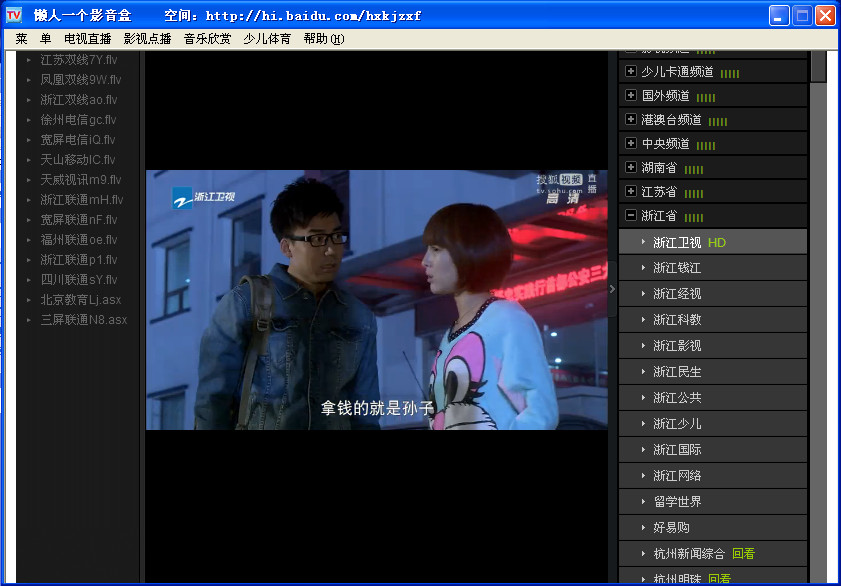Select the 浙江民生 channel
This screenshot has width=841, height=586.
[713, 372]
